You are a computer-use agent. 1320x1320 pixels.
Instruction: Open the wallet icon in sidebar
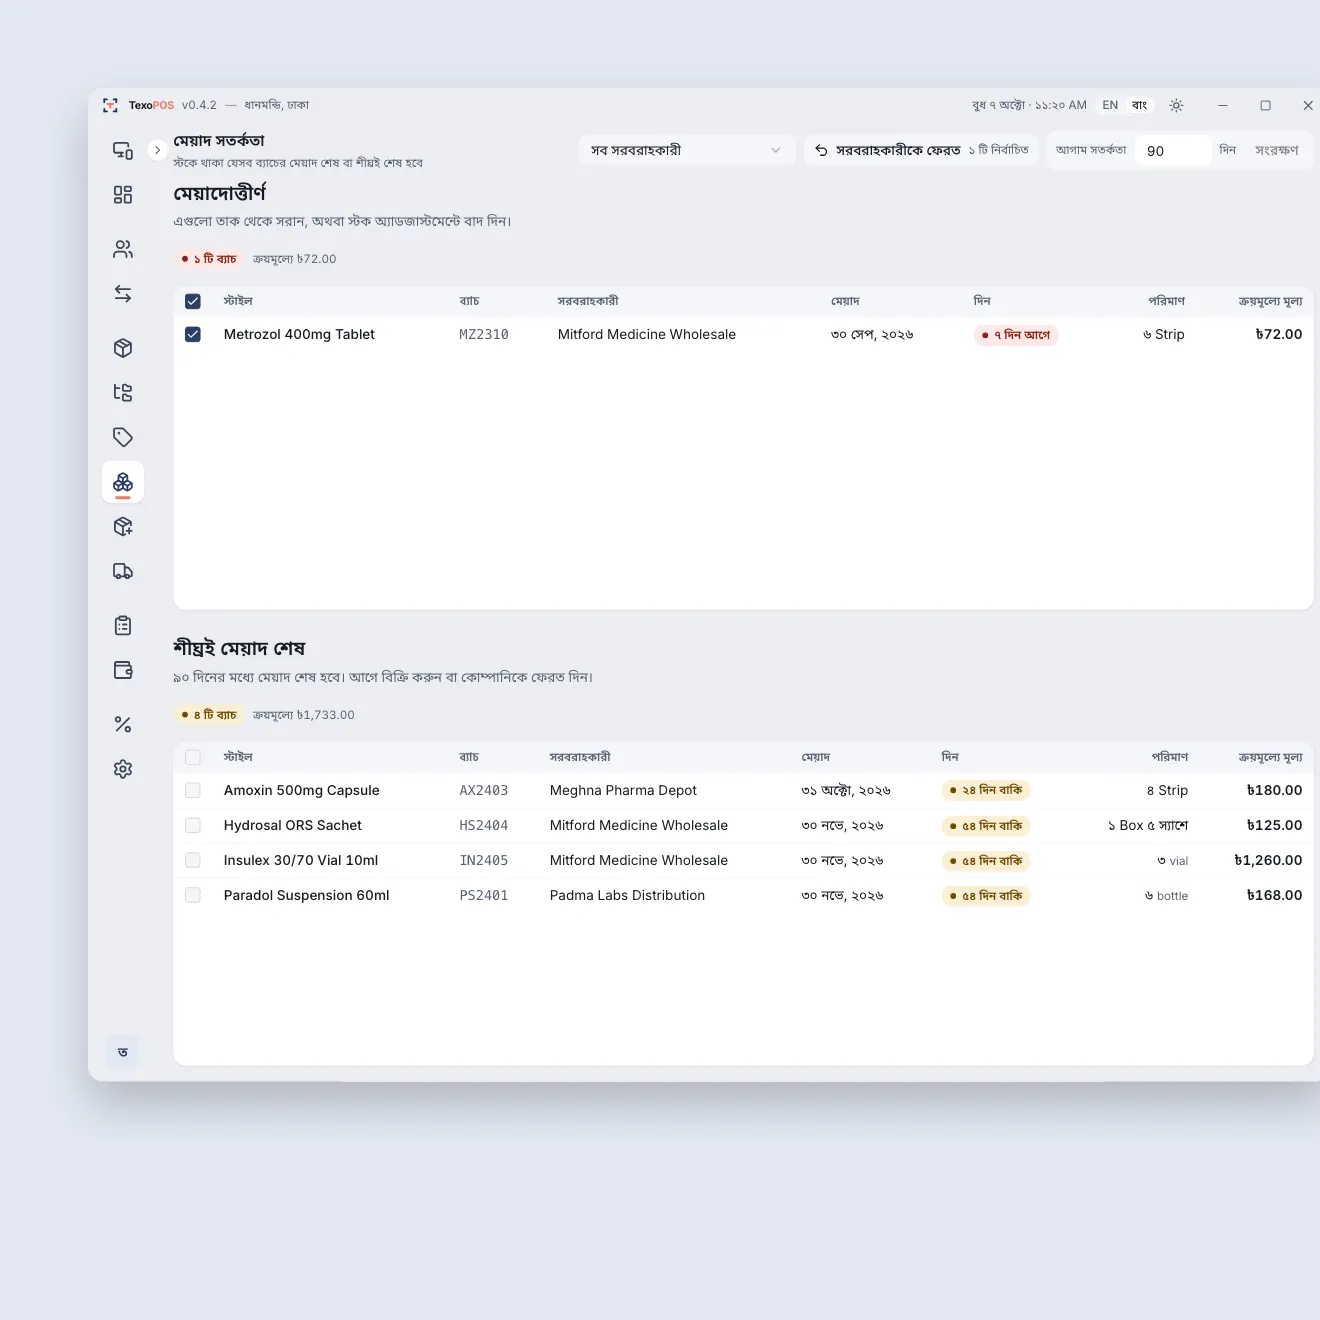pyautogui.click(x=123, y=670)
